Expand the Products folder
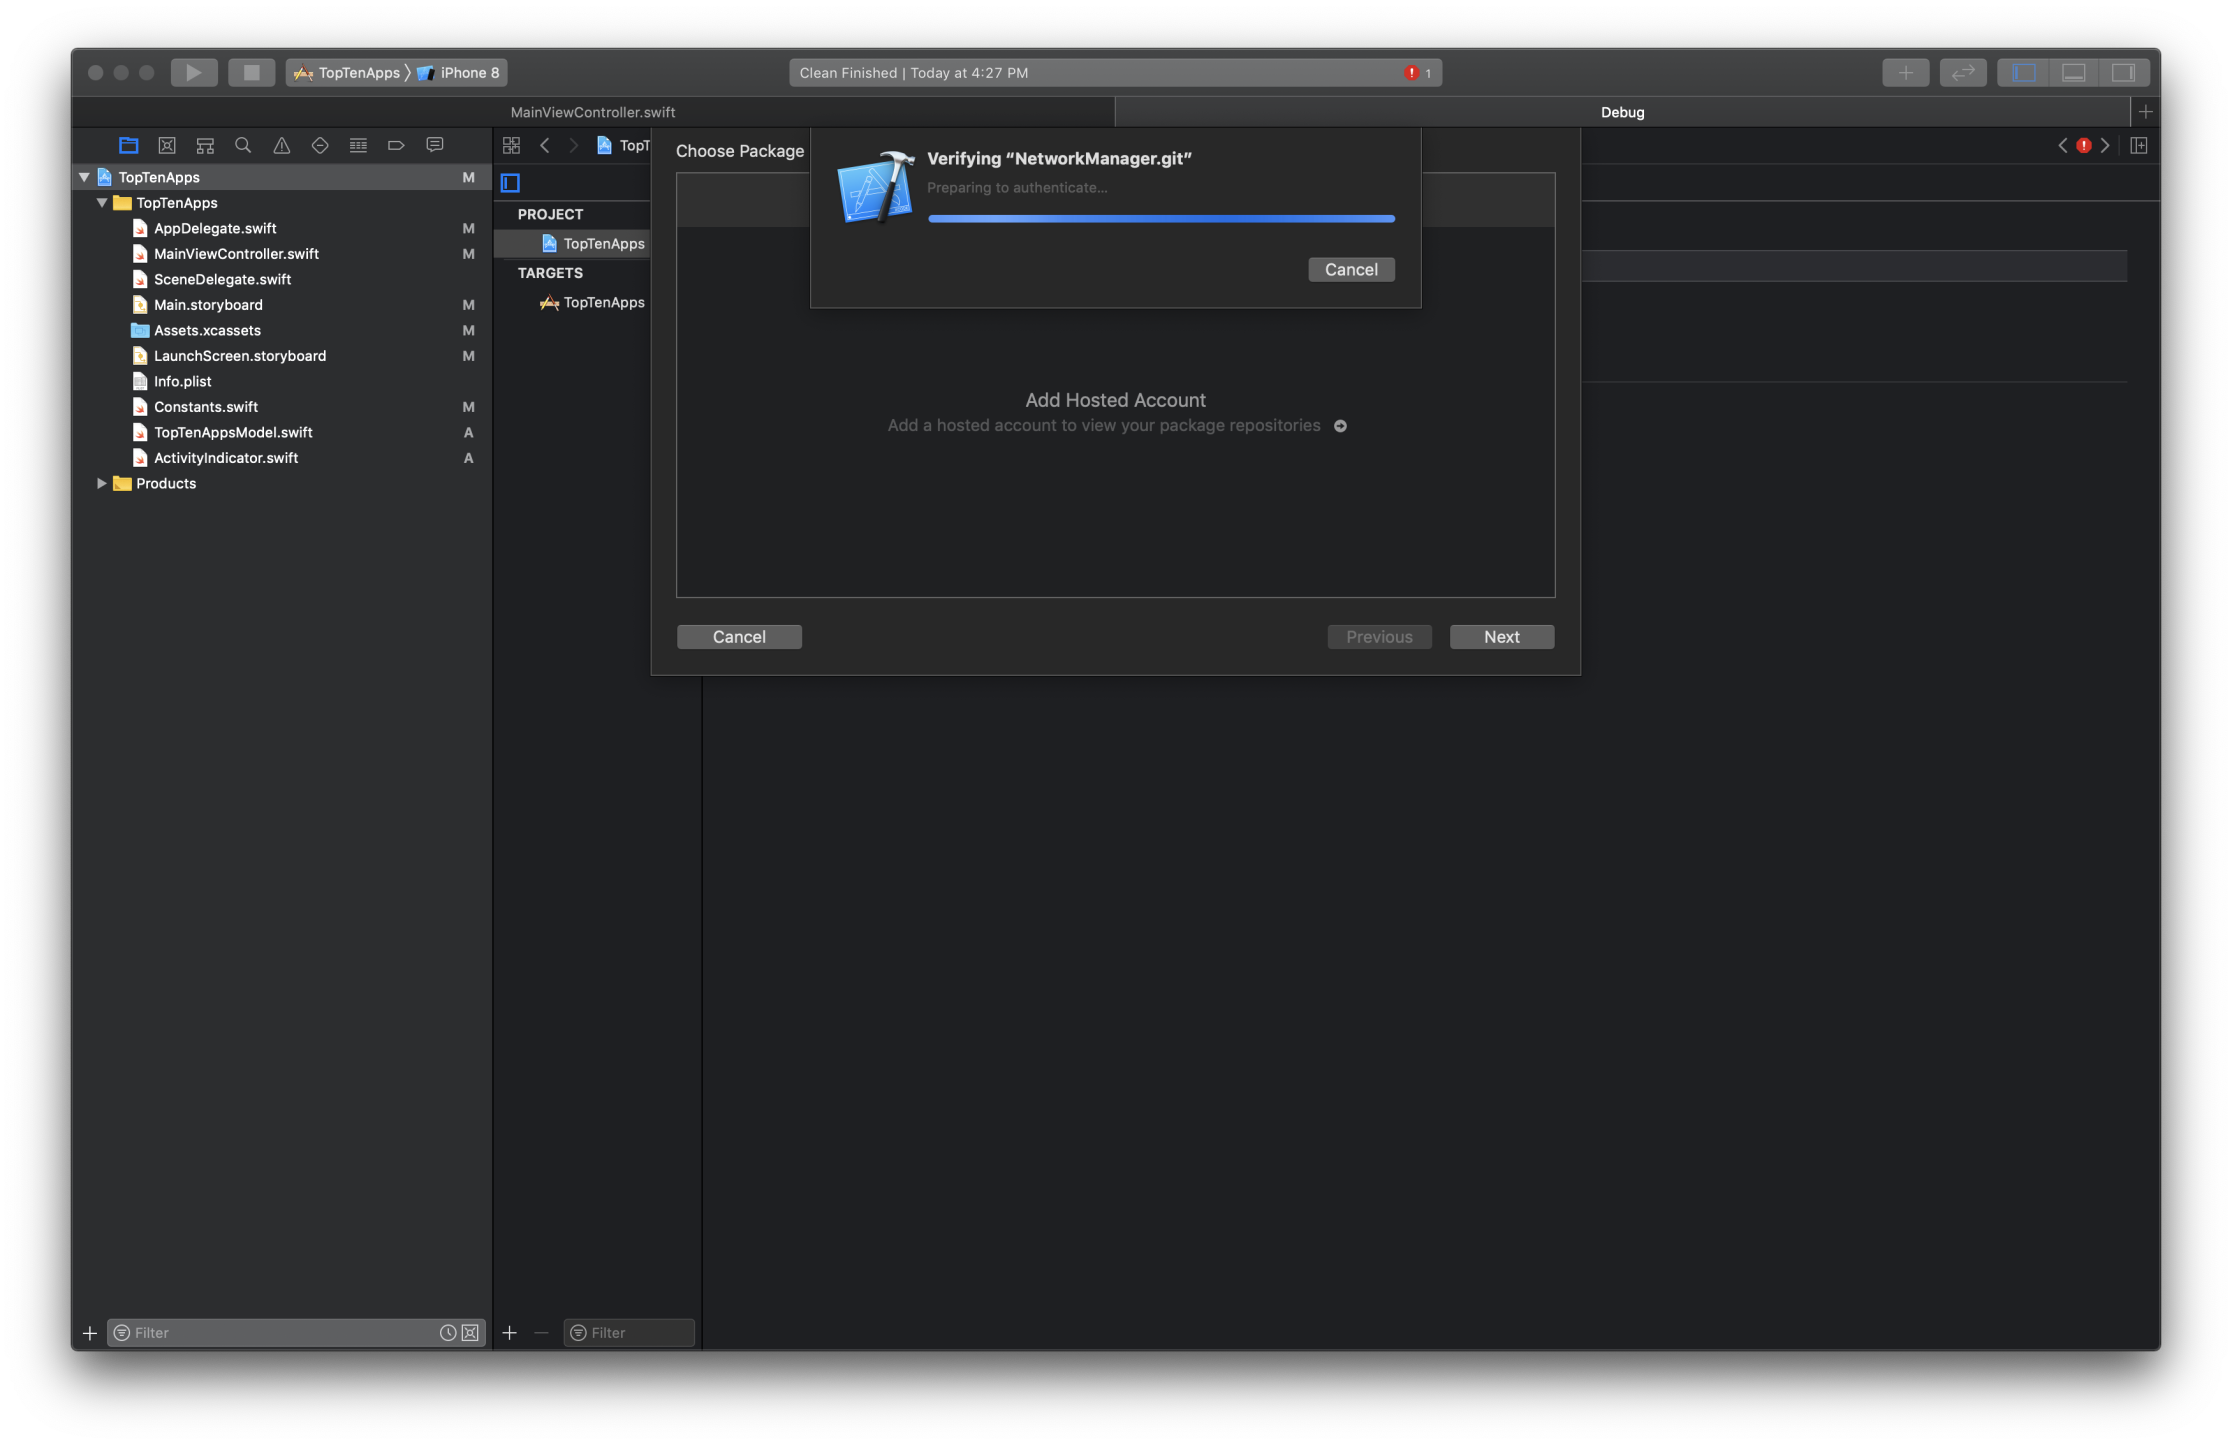The width and height of the screenshot is (2232, 1445). (101, 483)
